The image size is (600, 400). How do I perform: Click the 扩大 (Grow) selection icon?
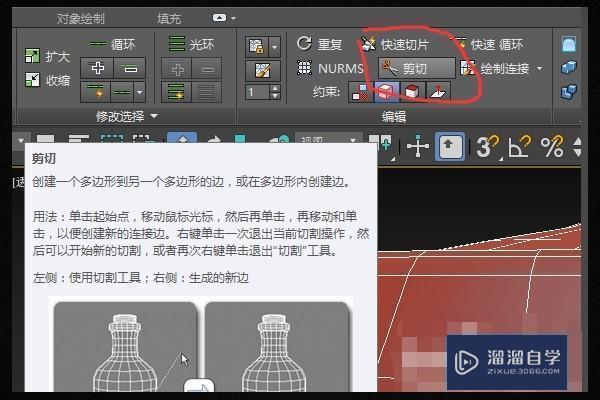(32, 56)
